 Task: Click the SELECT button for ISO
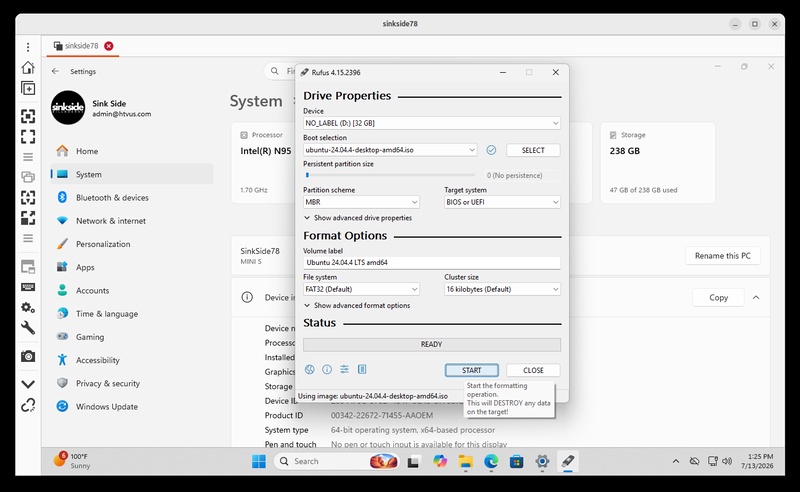pos(533,150)
